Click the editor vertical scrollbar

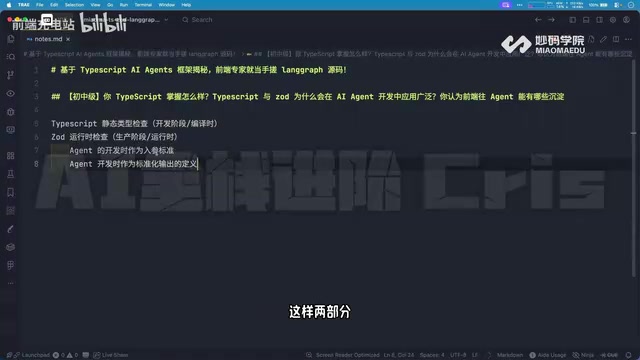(x=633, y=167)
